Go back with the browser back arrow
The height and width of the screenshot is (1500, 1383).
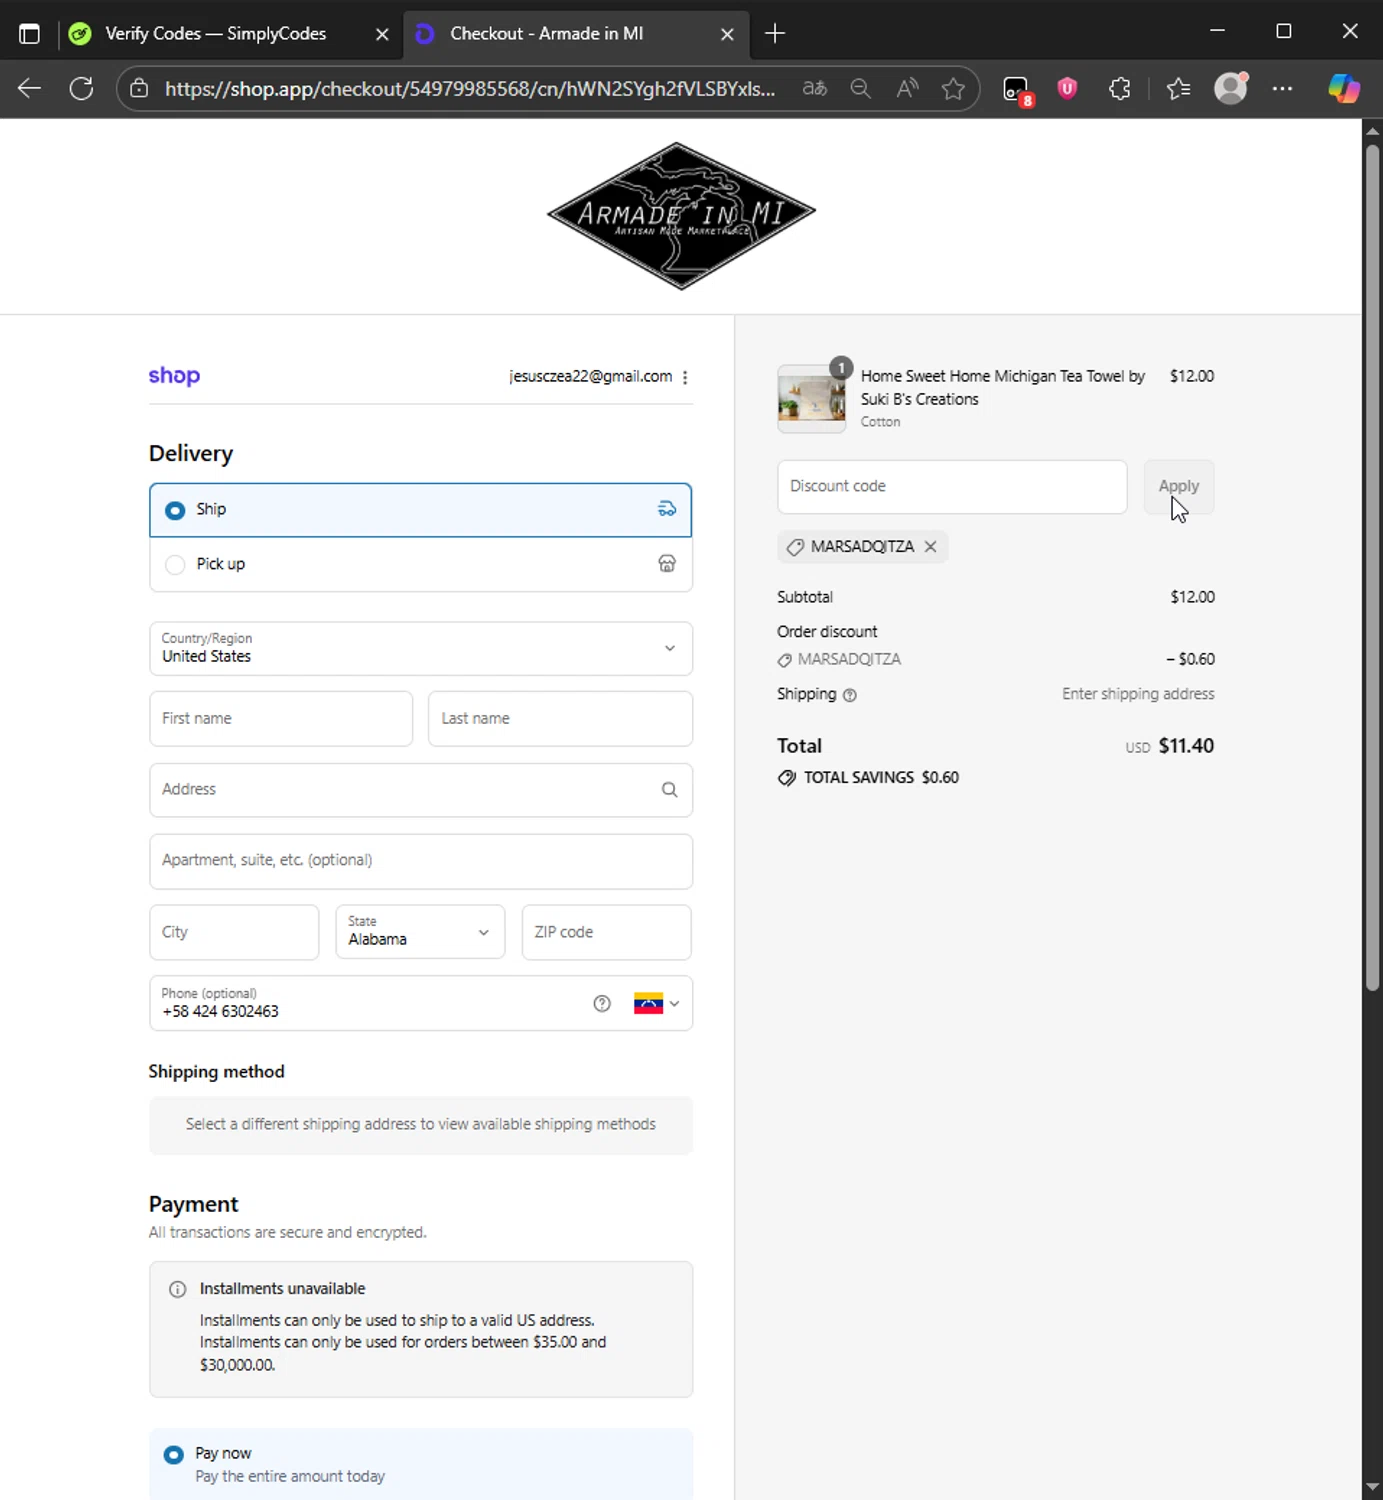29,89
